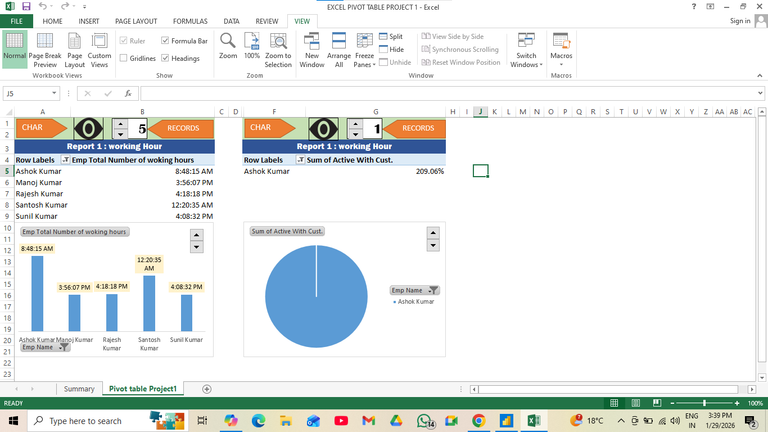Viewport: 768px width, 432px height.
Task: Open the Zoom dialog
Action: pyautogui.click(x=228, y=47)
